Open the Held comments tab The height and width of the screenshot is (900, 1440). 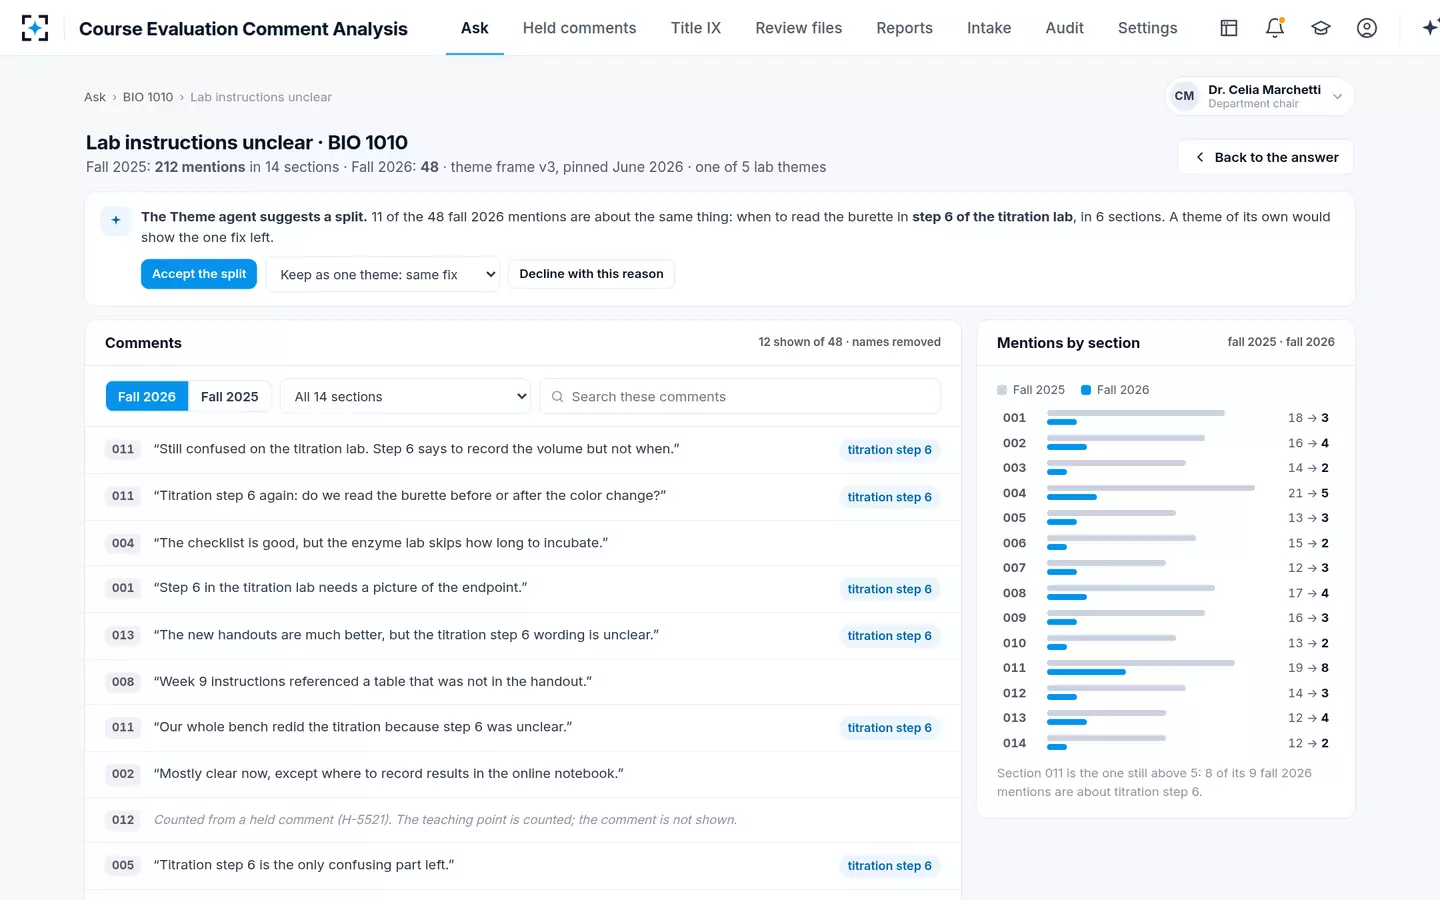pos(579,28)
